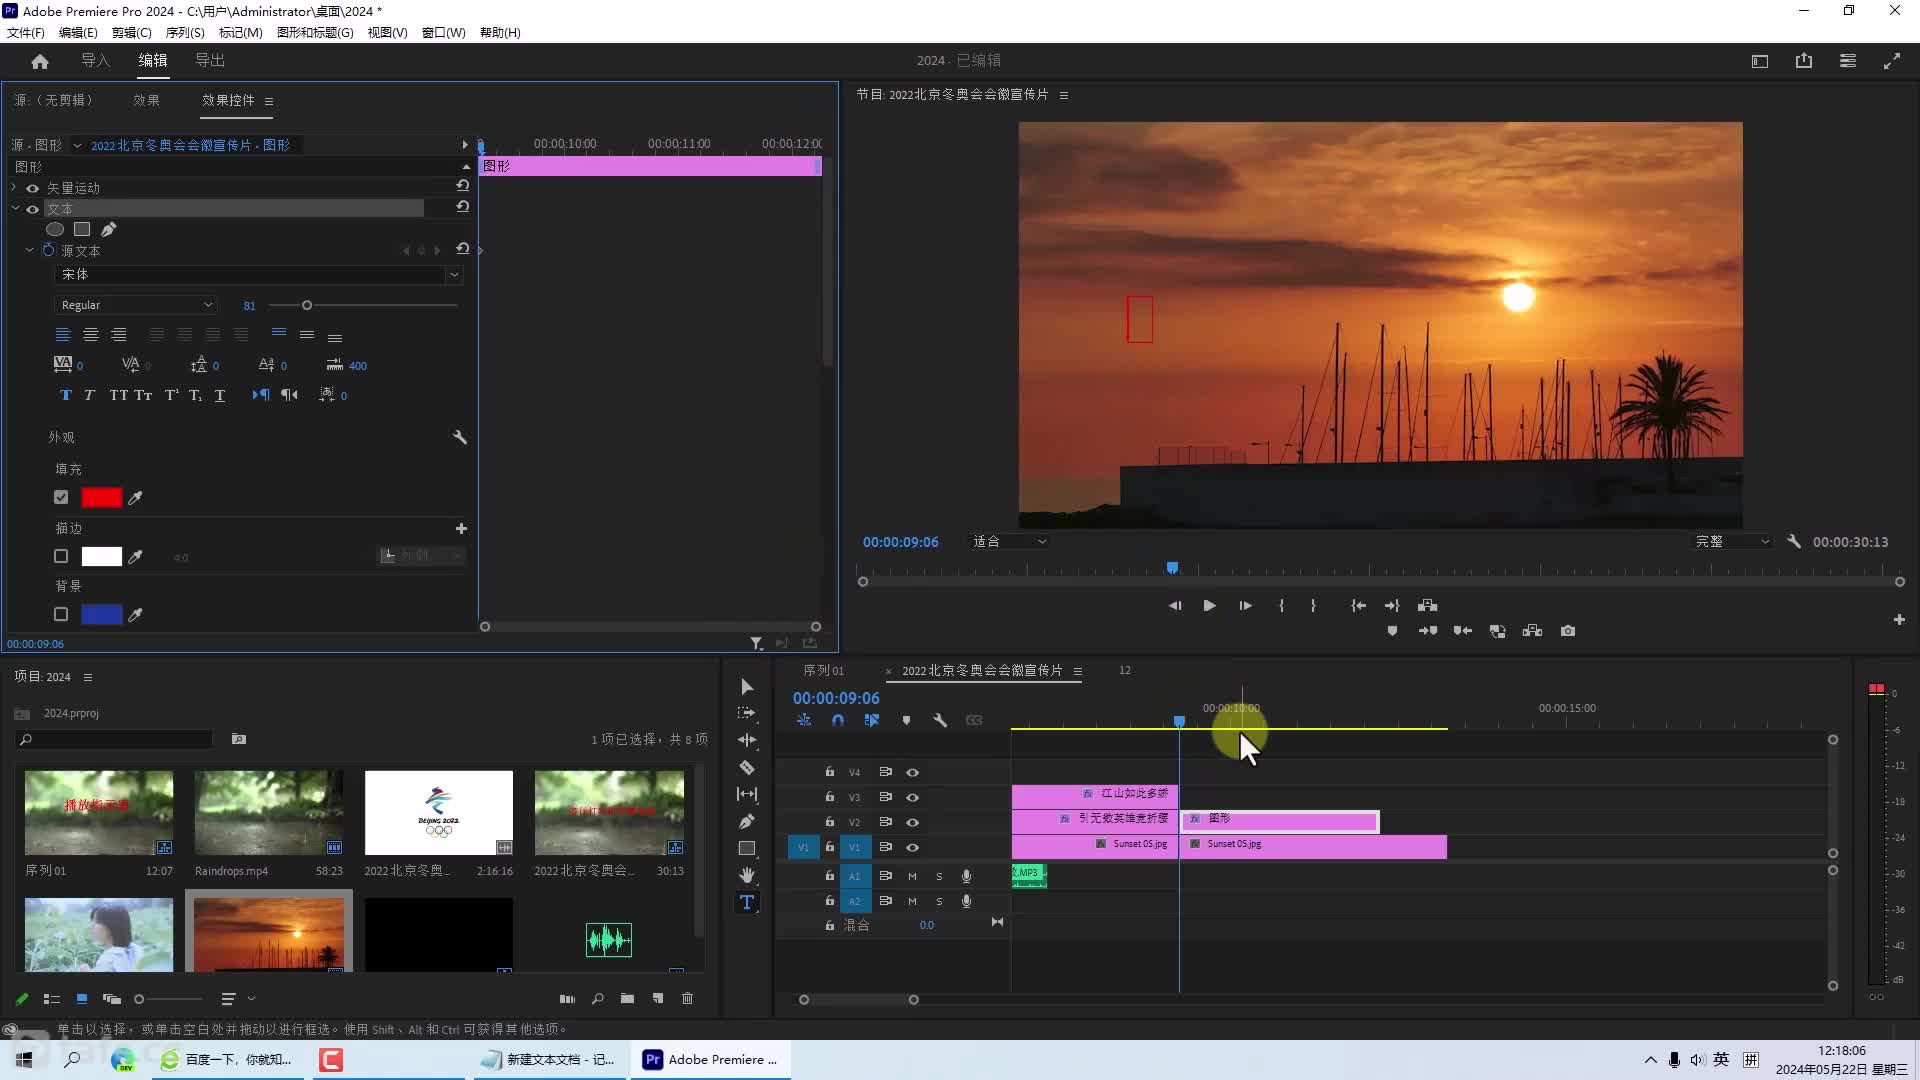Viewport: 1920px width, 1080px height.
Task: Step back one frame
Action: click(1174, 605)
